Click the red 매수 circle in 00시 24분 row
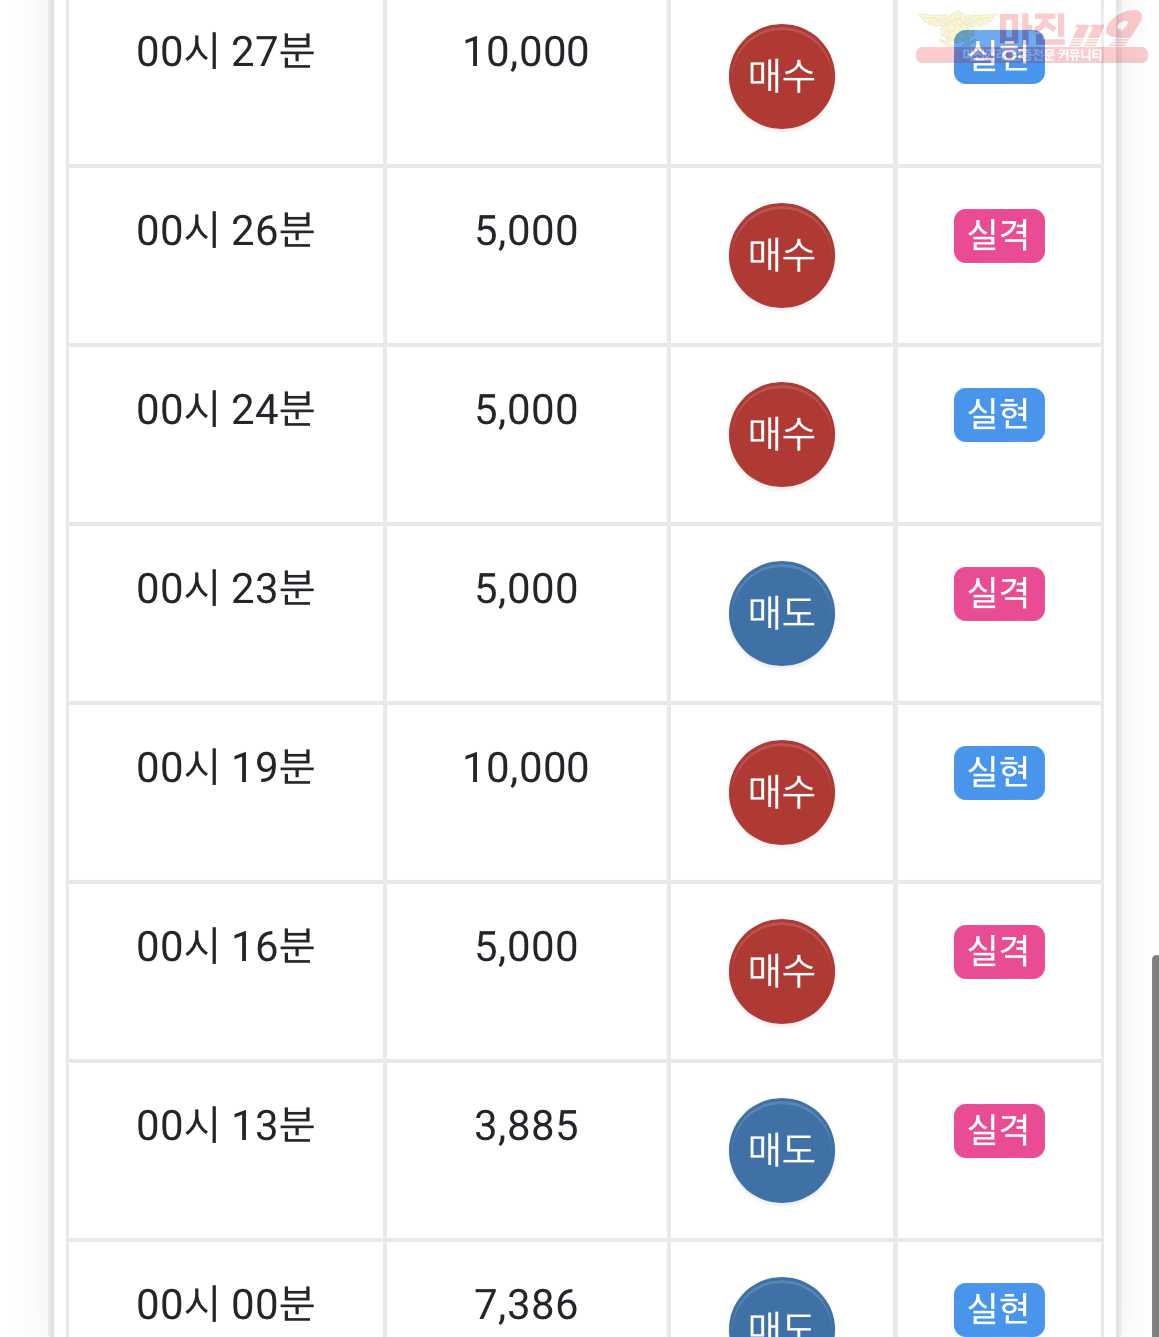 [x=781, y=435]
